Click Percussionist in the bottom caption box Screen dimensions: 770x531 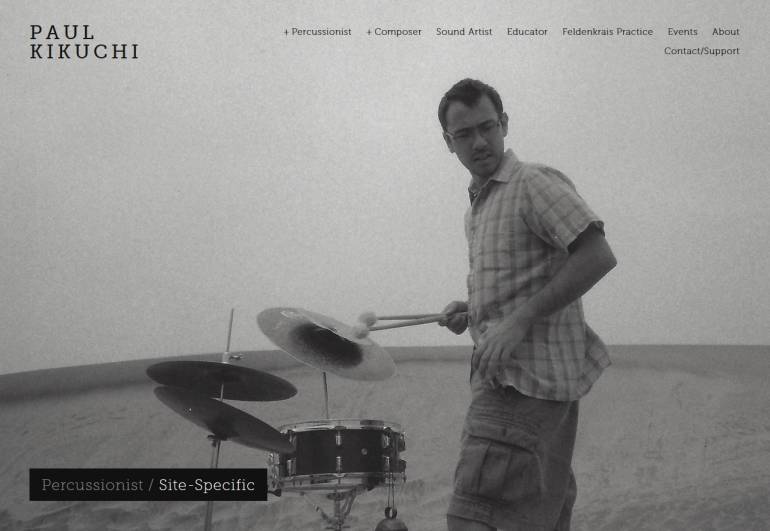pos(92,485)
